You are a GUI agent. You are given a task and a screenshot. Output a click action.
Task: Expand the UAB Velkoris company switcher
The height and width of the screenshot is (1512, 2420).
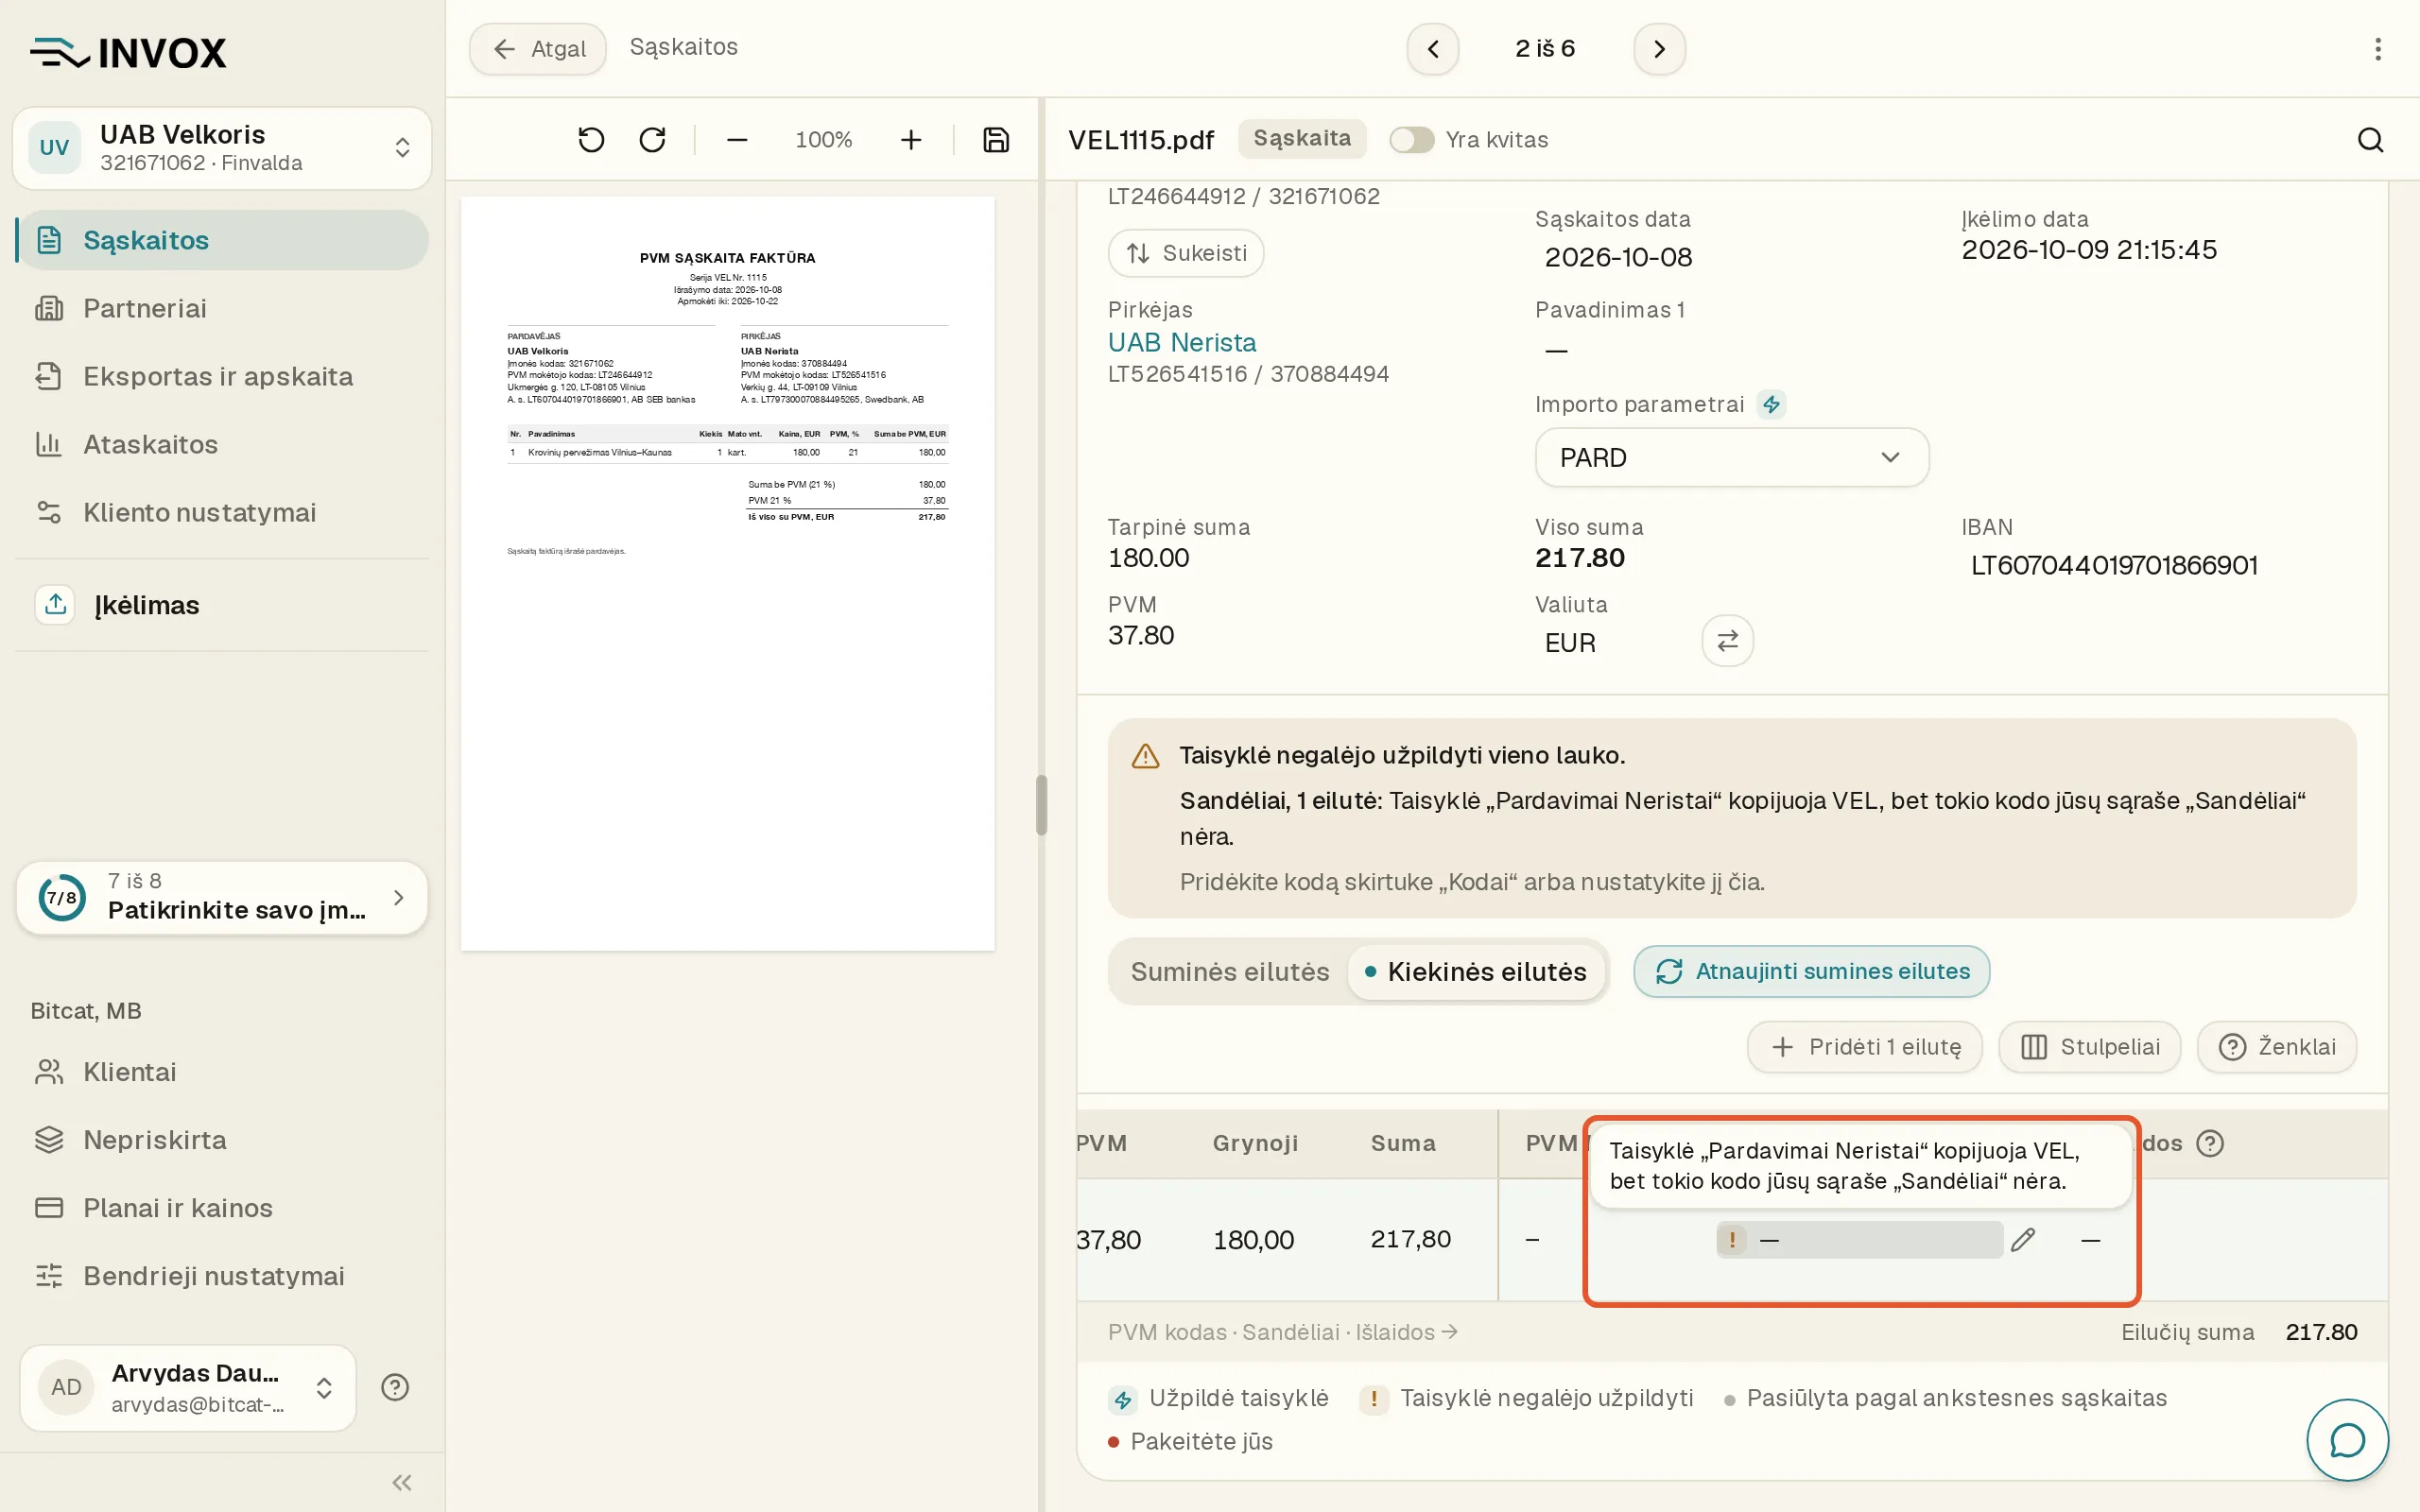coord(222,148)
